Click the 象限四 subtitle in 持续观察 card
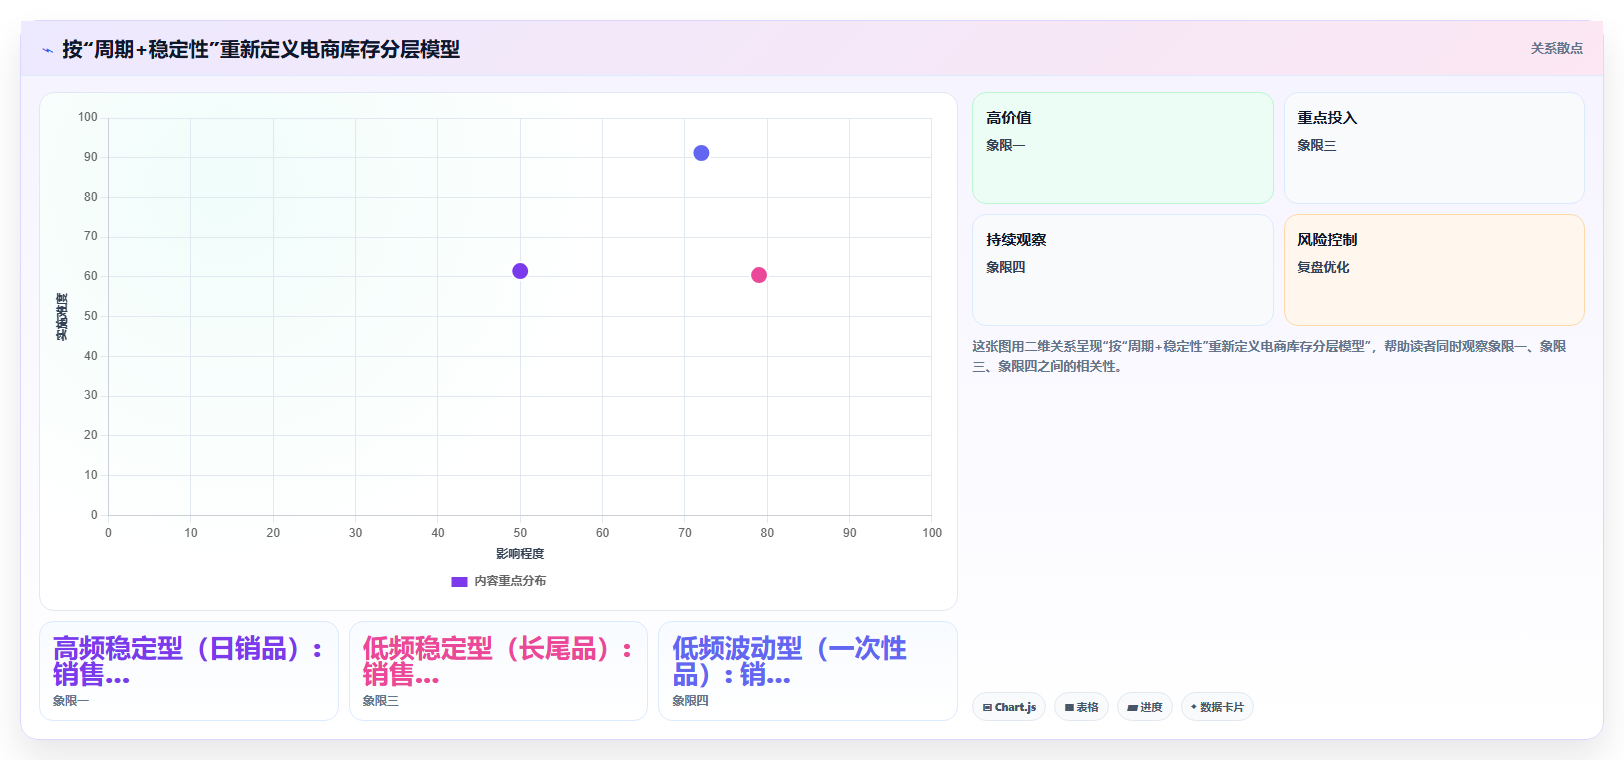Image resolution: width=1624 pixels, height=760 pixels. [x=1005, y=267]
